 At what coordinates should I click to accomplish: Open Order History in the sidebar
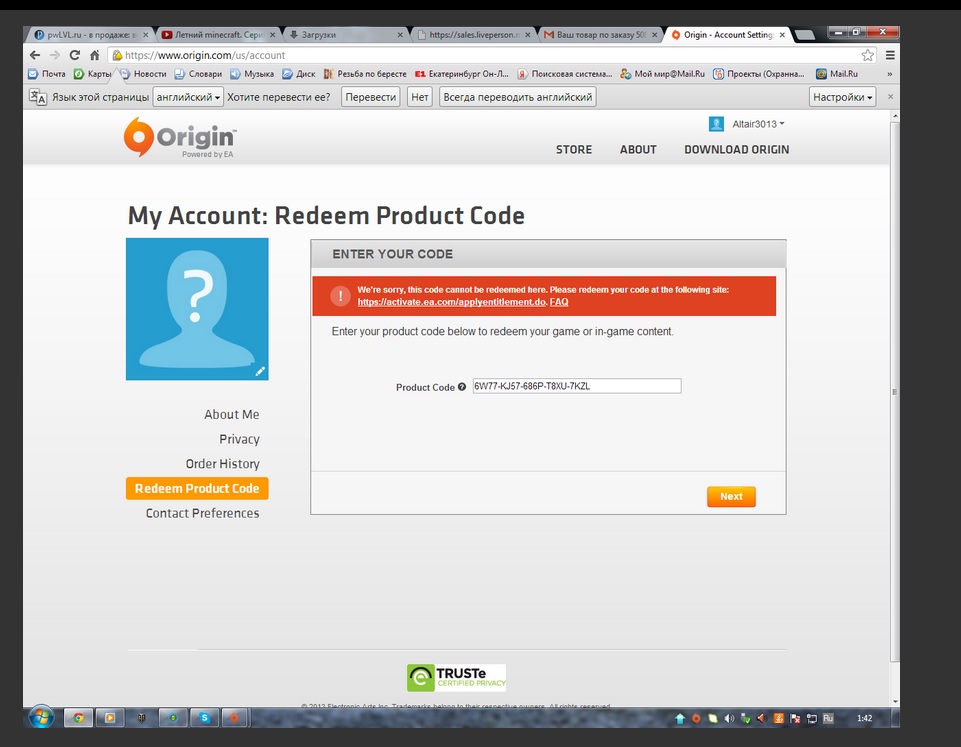(x=222, y=464)
